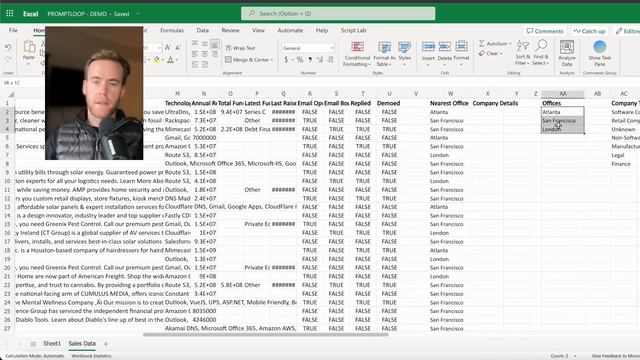This screenshot has height=360, width=640.
Task: Switch to the Review tab
Action: [x=231, y=30]
